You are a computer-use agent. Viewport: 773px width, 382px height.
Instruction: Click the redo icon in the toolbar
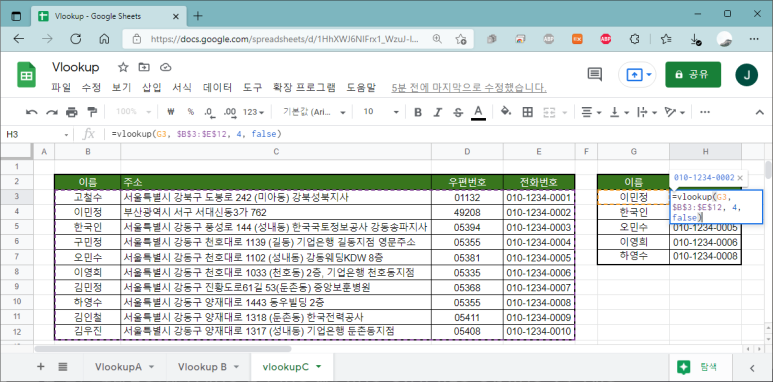tap(52, 112)
